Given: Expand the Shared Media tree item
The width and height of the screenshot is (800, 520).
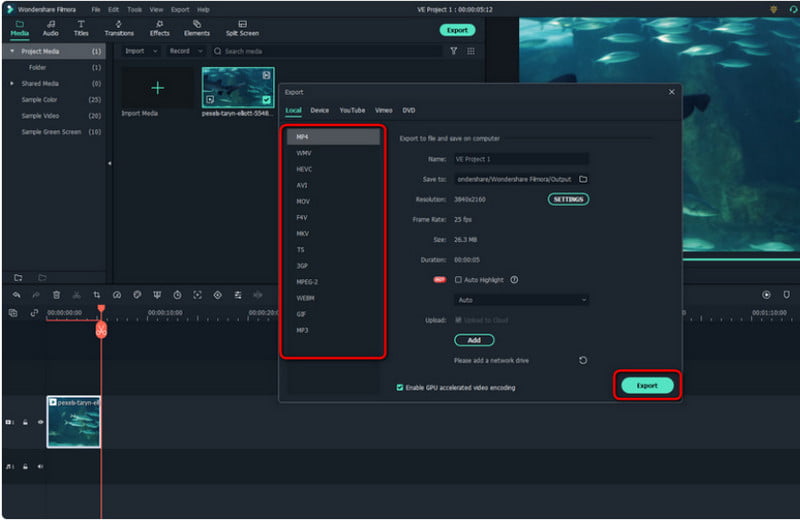Looking at the screenshot, I should click(11, 84).
